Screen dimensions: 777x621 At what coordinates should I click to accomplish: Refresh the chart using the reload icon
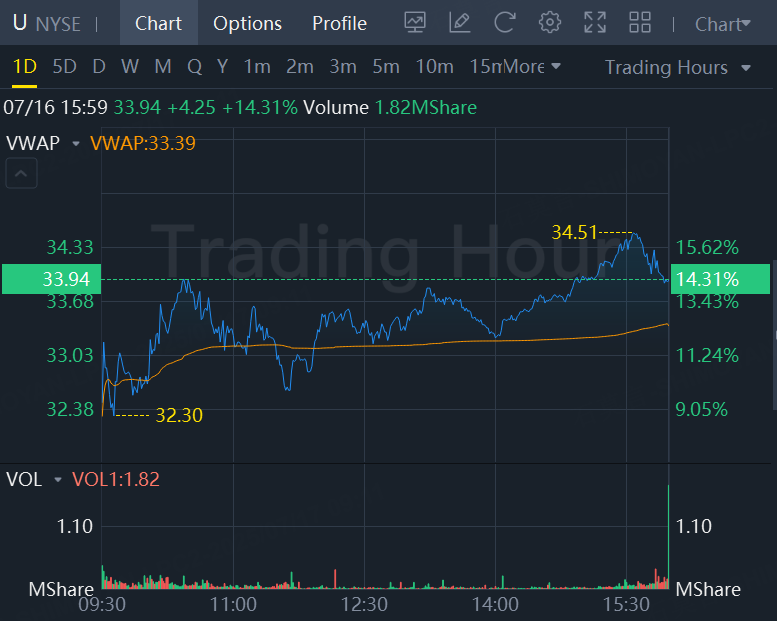coord(504,22)
